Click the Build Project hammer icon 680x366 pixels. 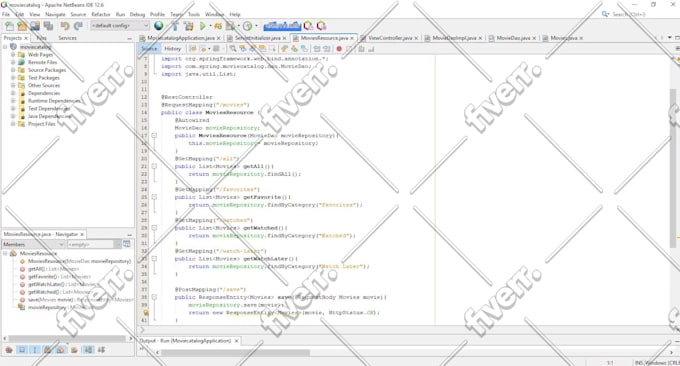(175, 26)
